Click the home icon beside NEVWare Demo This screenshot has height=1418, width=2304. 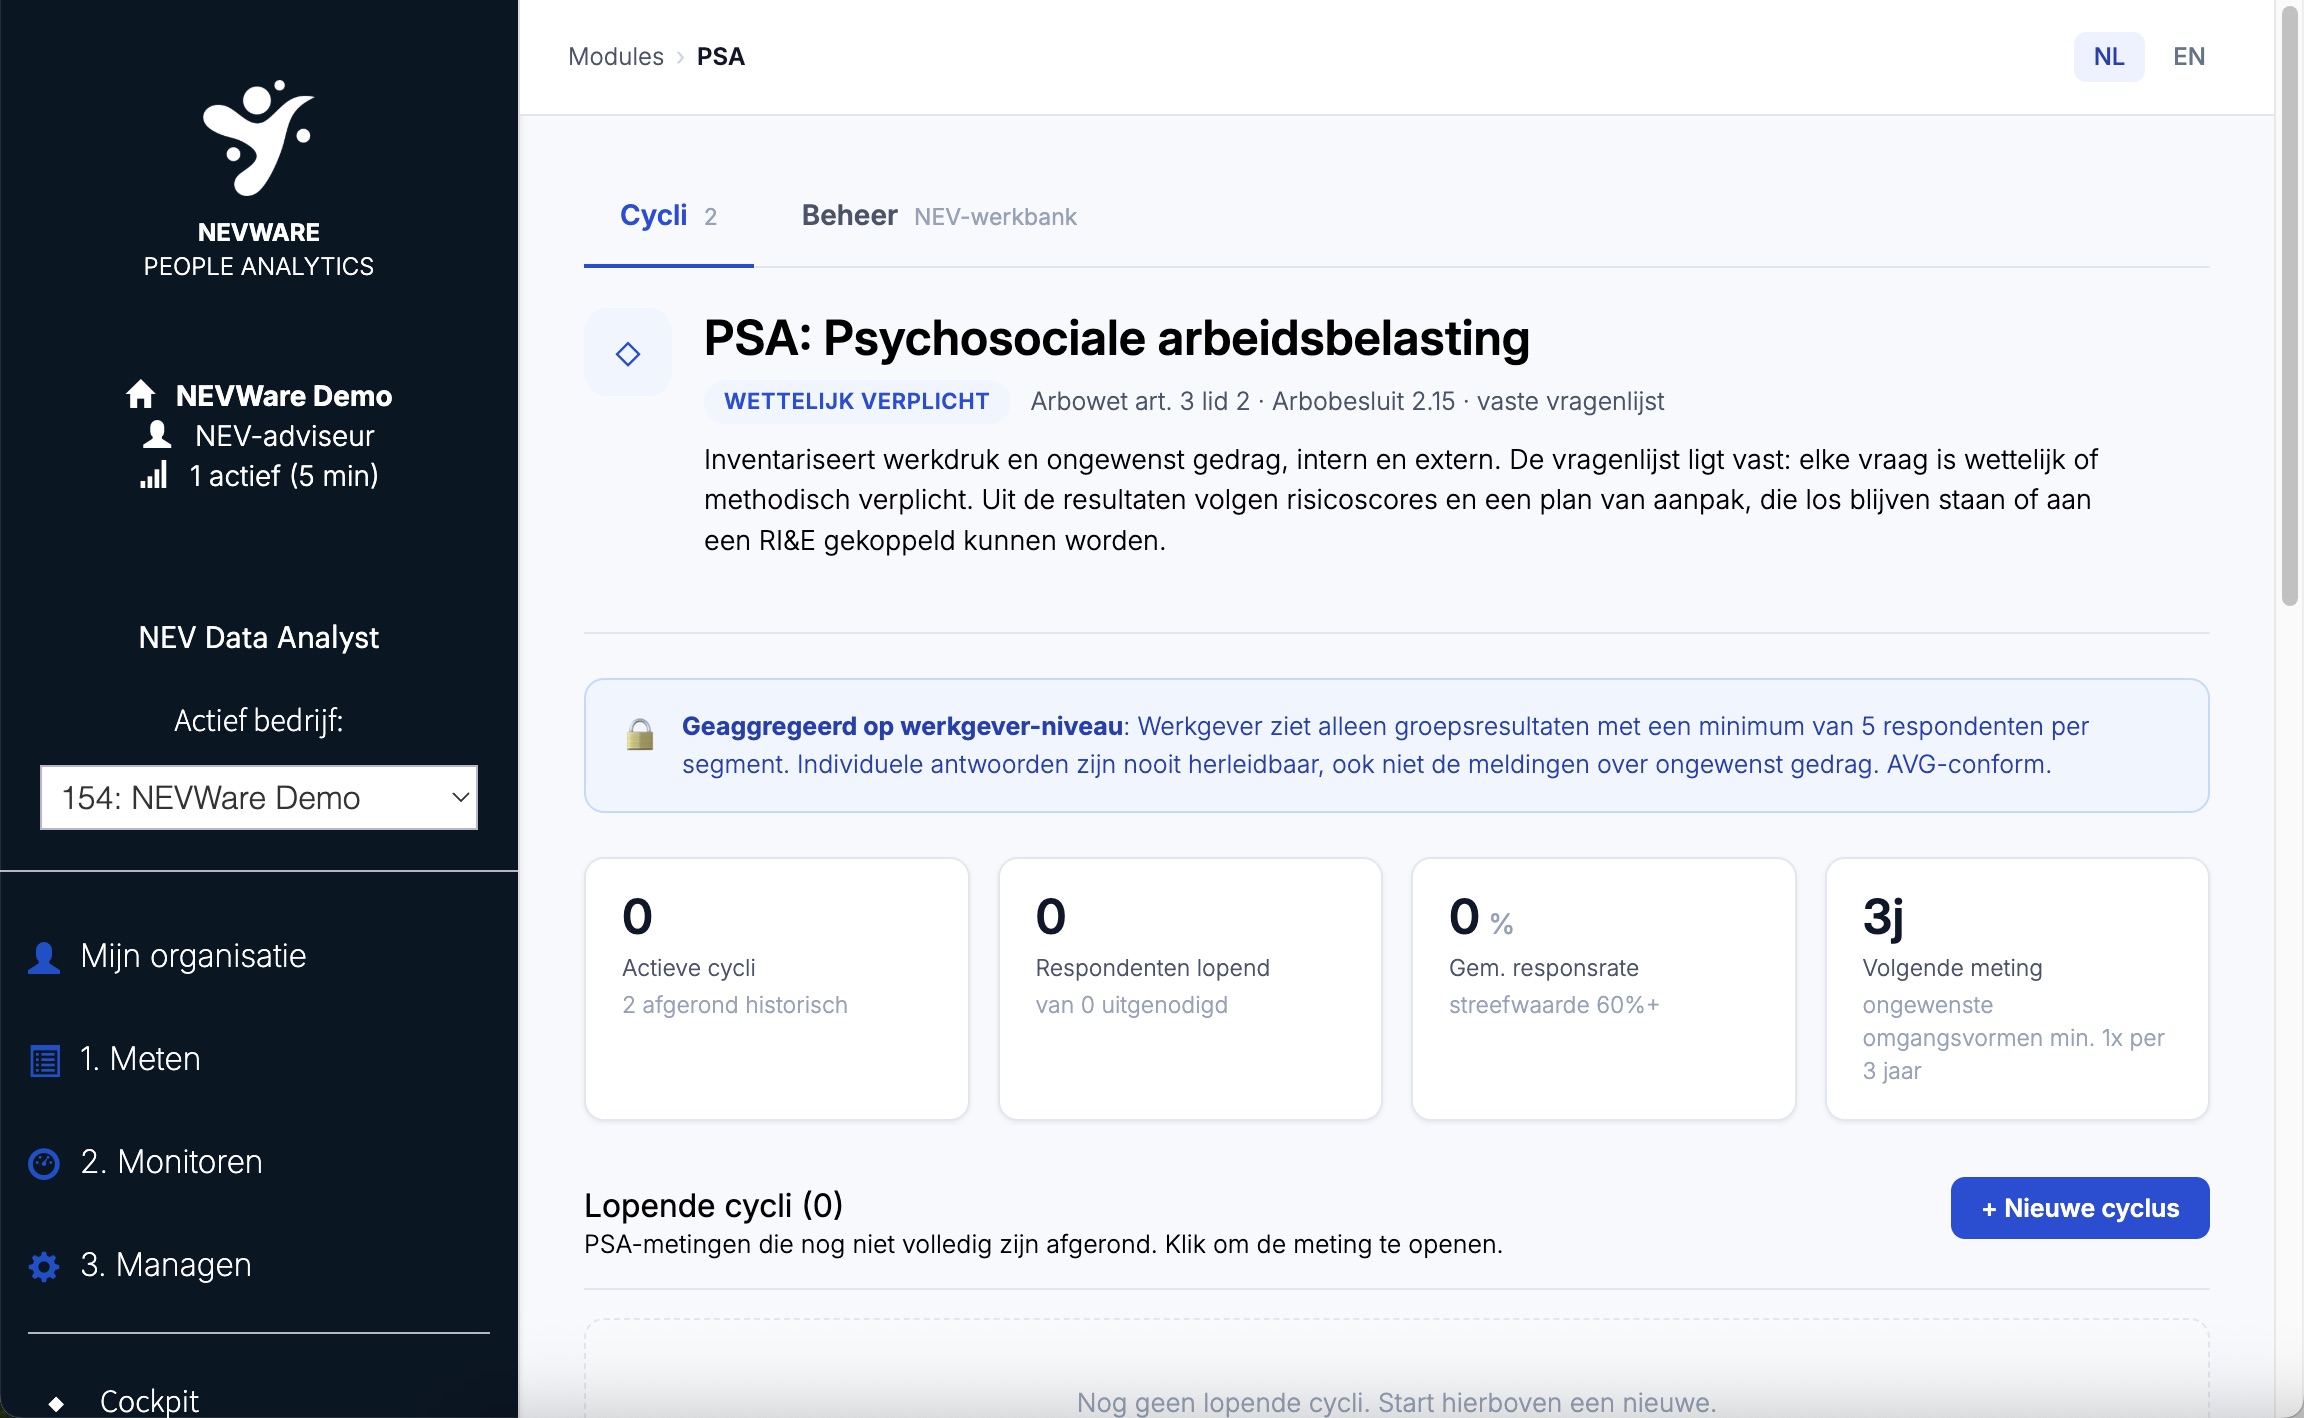point(141,395)
